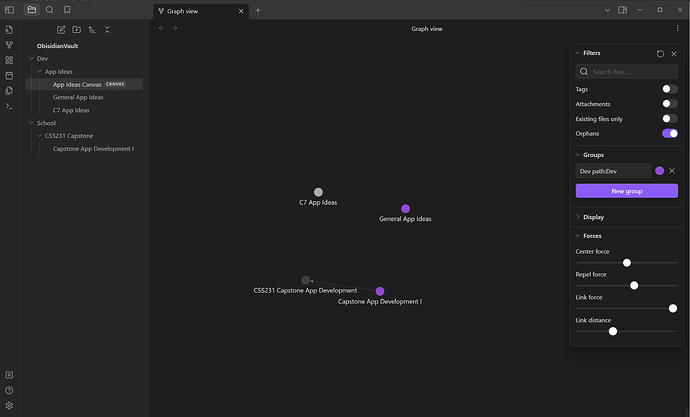The width and height of the screenshot is (690, 417).
Task: Click the purple Dev group color swatch
Action: (x=659, y=171)
